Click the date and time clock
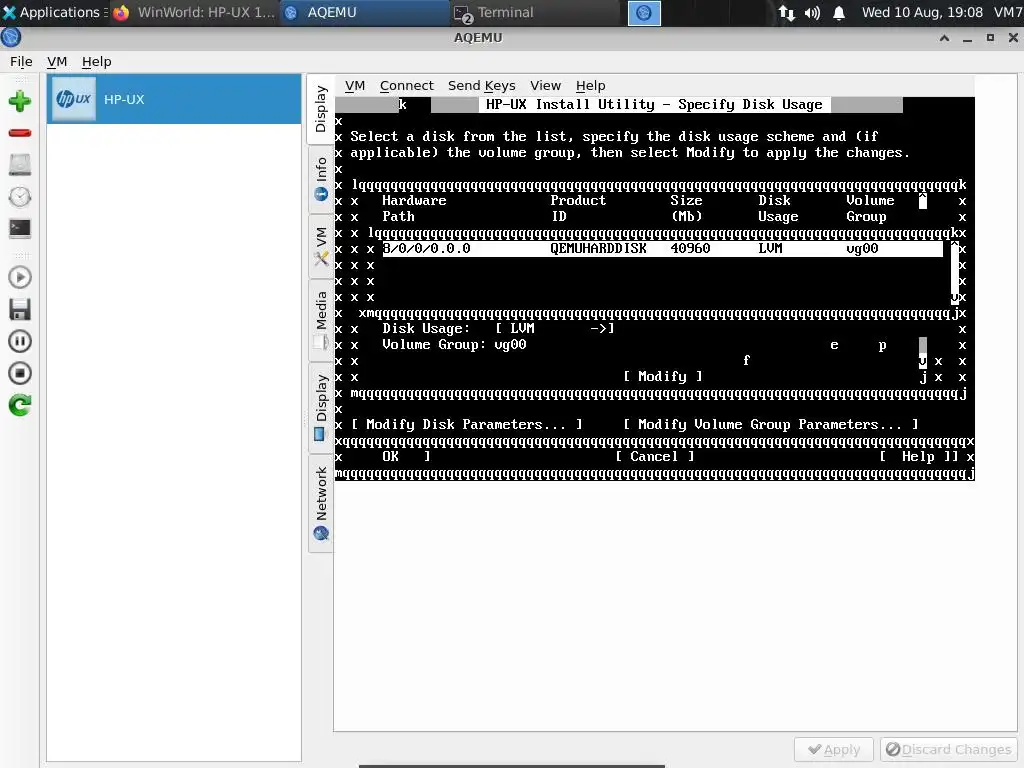The height and width of the screenshot is (768, 1024). (x=922, y=12)
